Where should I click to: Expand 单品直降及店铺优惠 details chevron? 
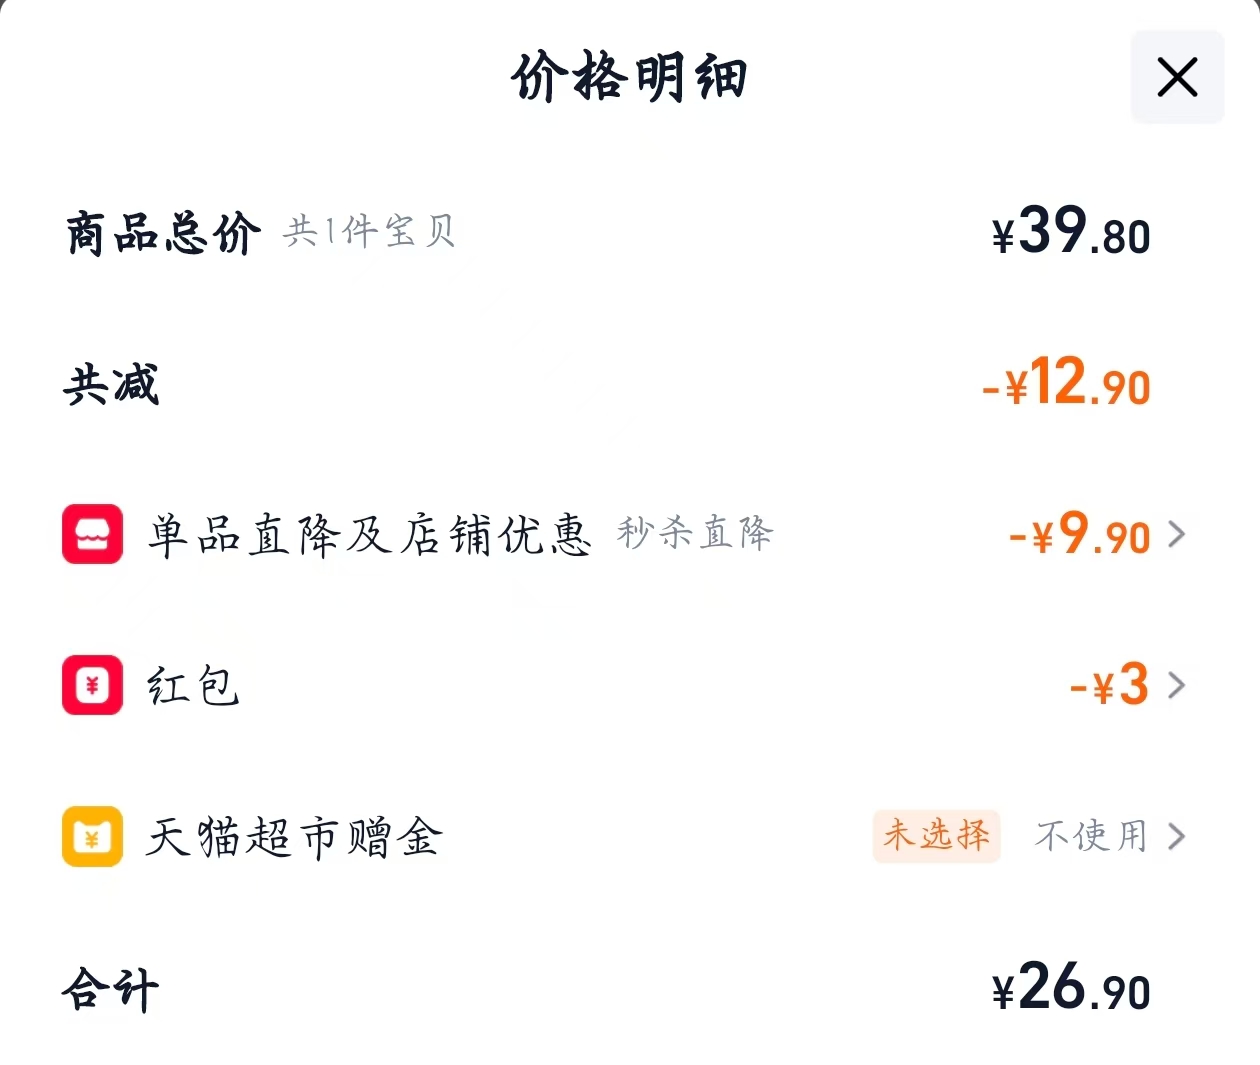click(1178, 535)
